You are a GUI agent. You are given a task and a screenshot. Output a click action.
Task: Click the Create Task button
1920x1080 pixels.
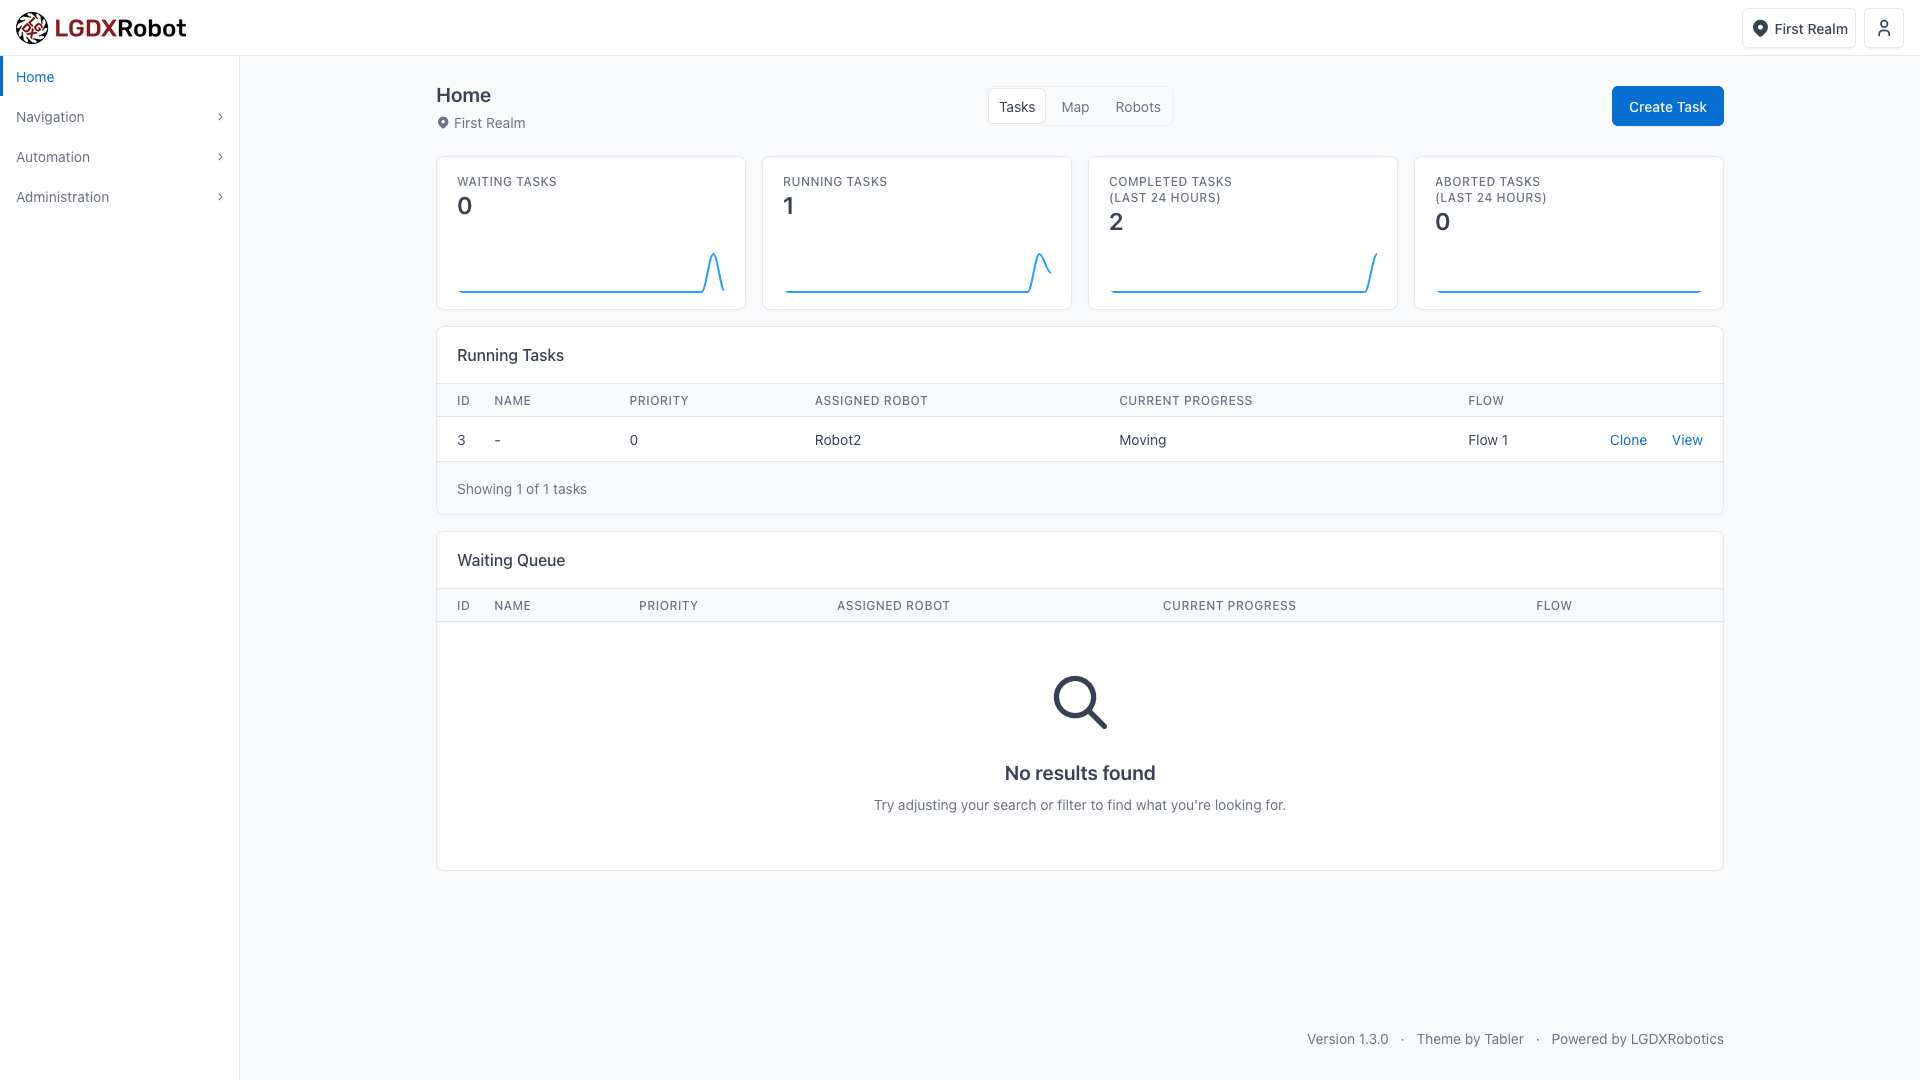tap(1667, 106)
